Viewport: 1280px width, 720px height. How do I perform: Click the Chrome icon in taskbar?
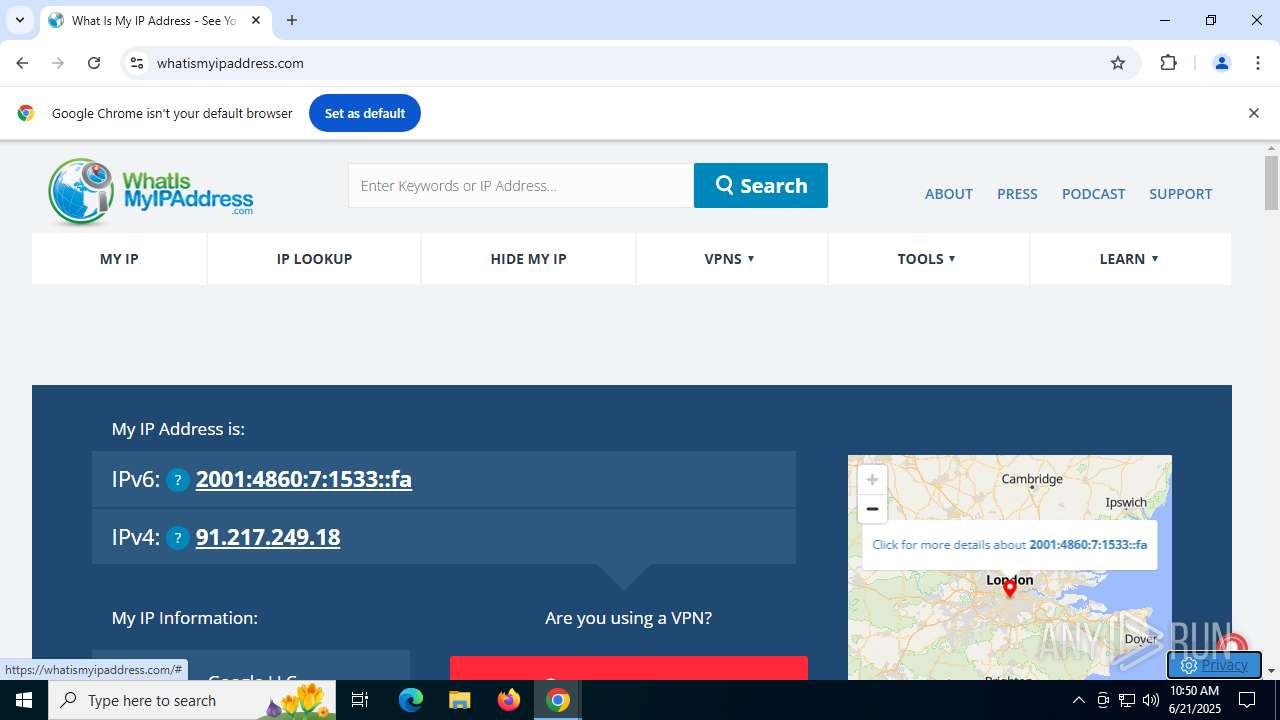coord(558,700)
